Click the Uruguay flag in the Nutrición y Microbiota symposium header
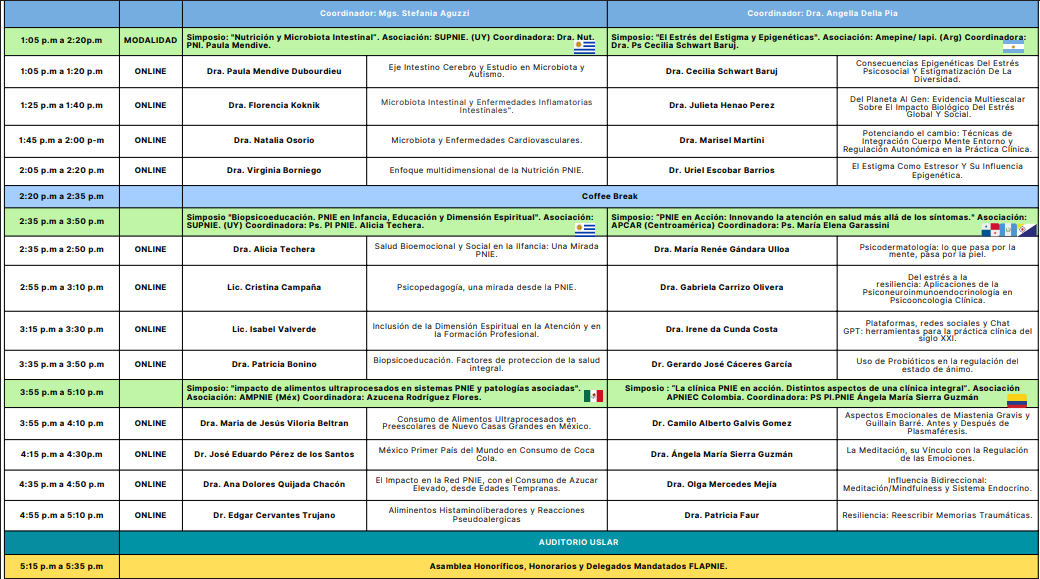The image size is (1040, 579). tap(584, 47)
